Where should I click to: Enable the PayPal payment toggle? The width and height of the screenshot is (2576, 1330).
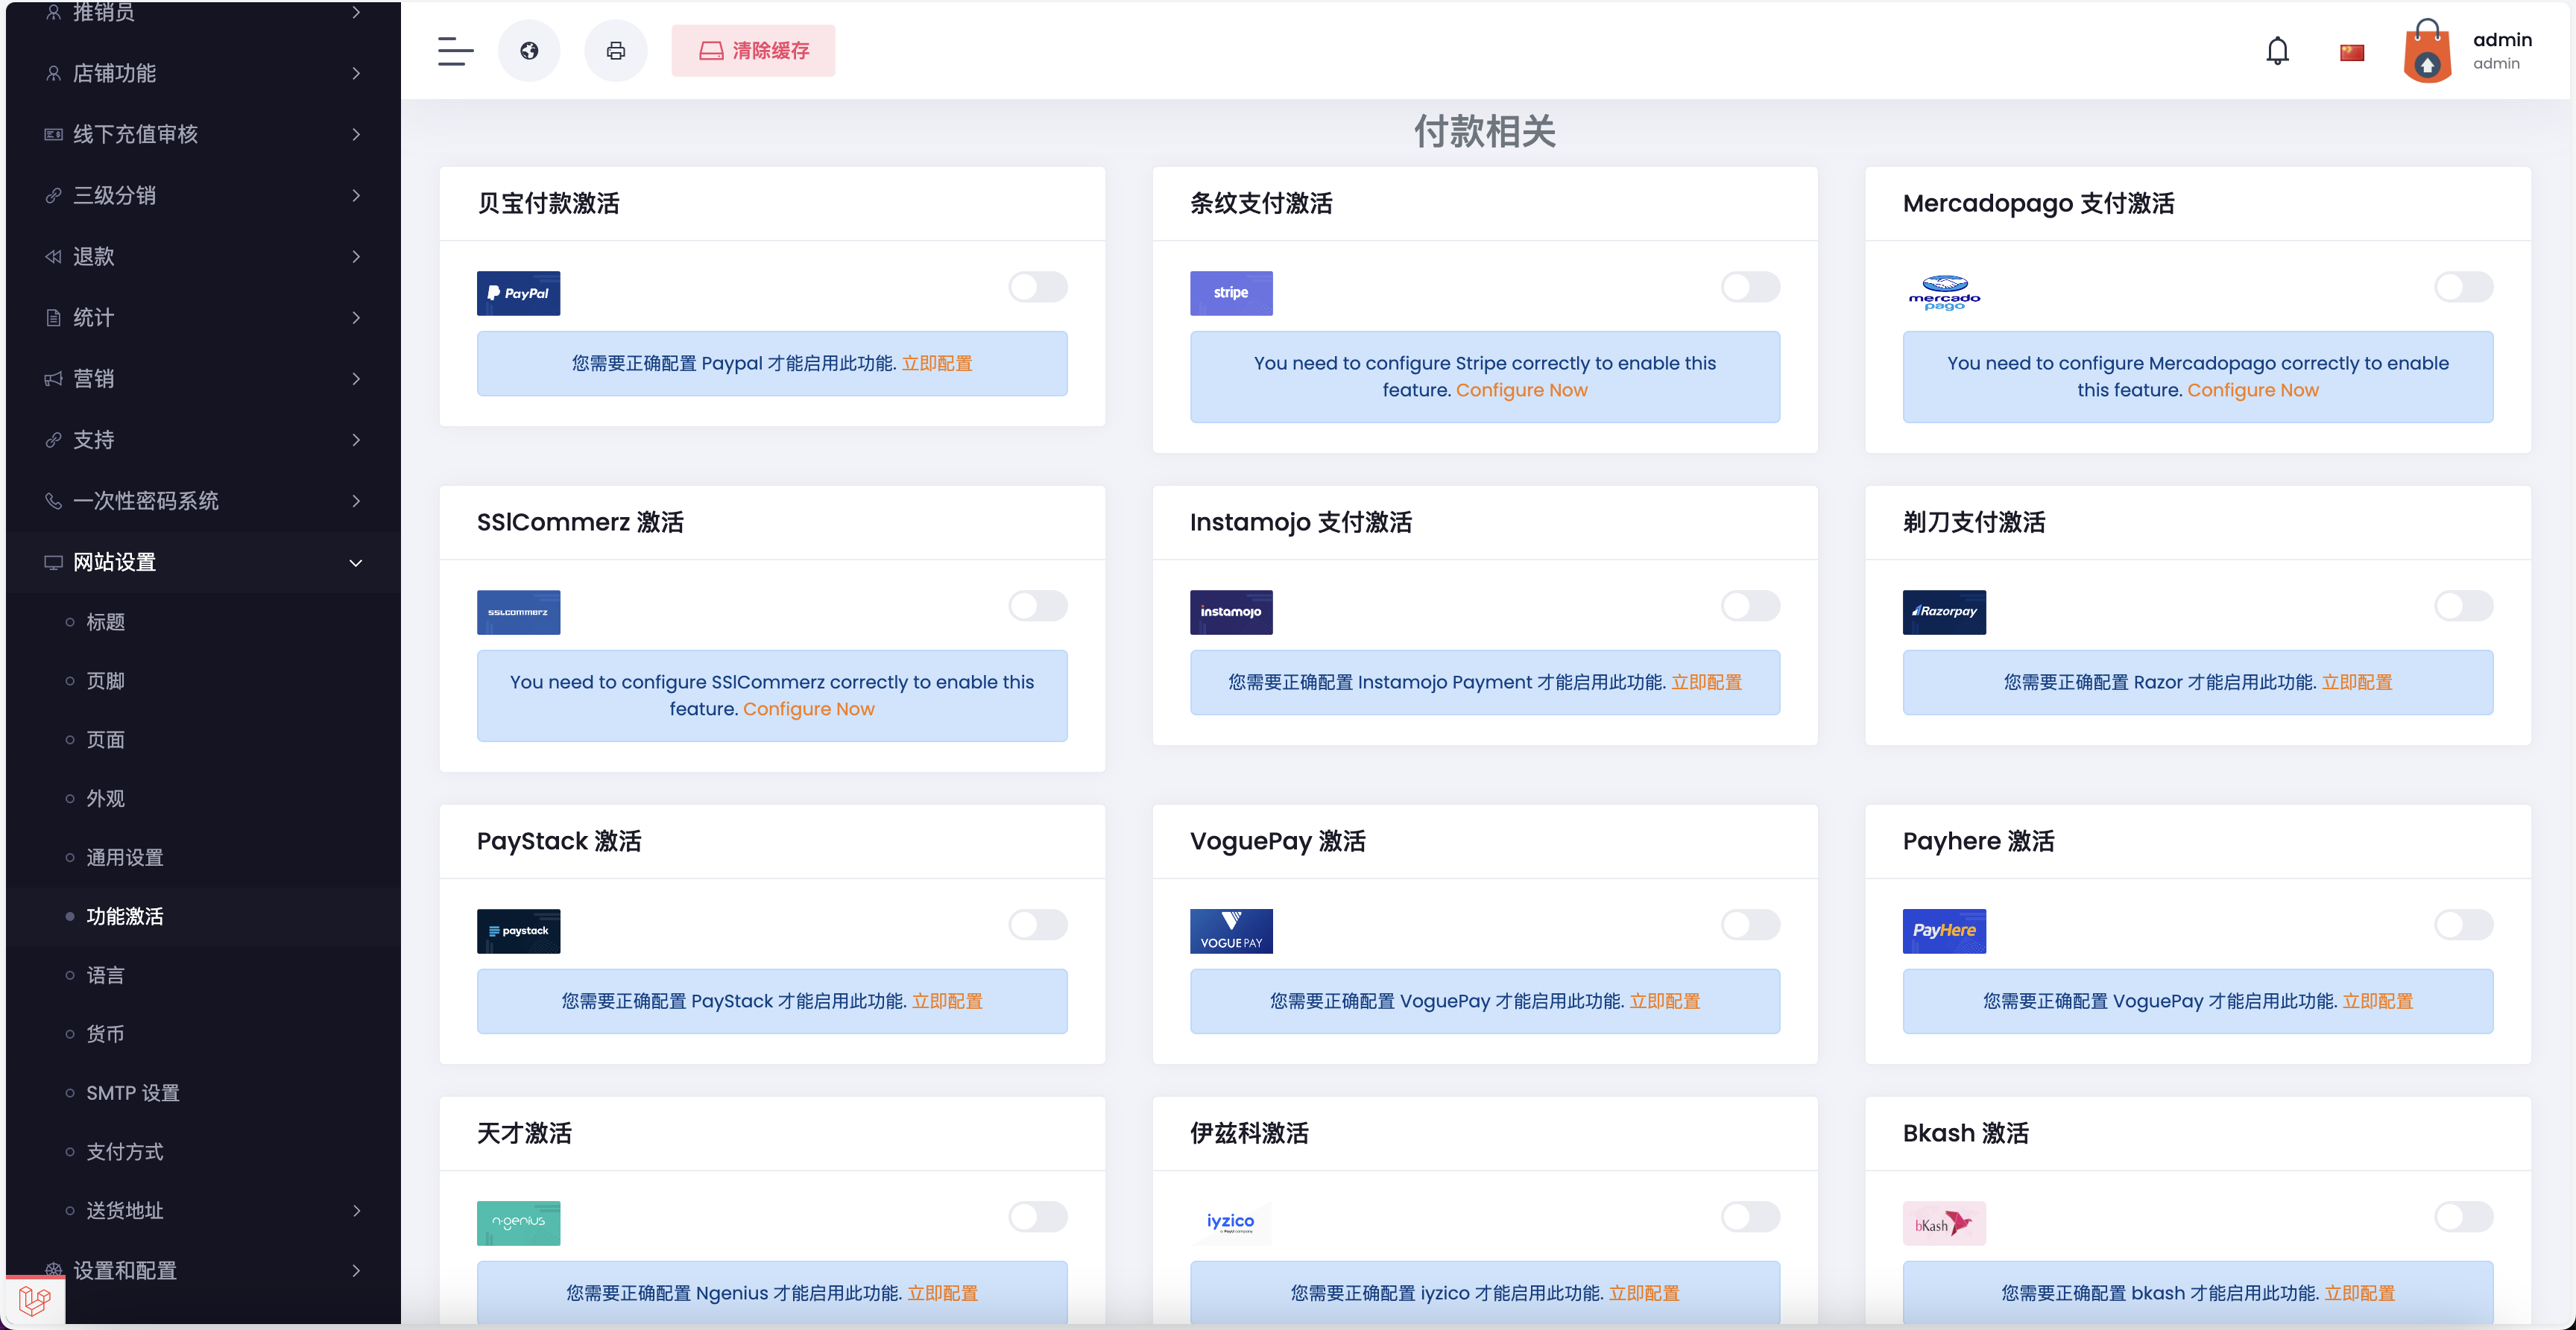coord(1038,287)
